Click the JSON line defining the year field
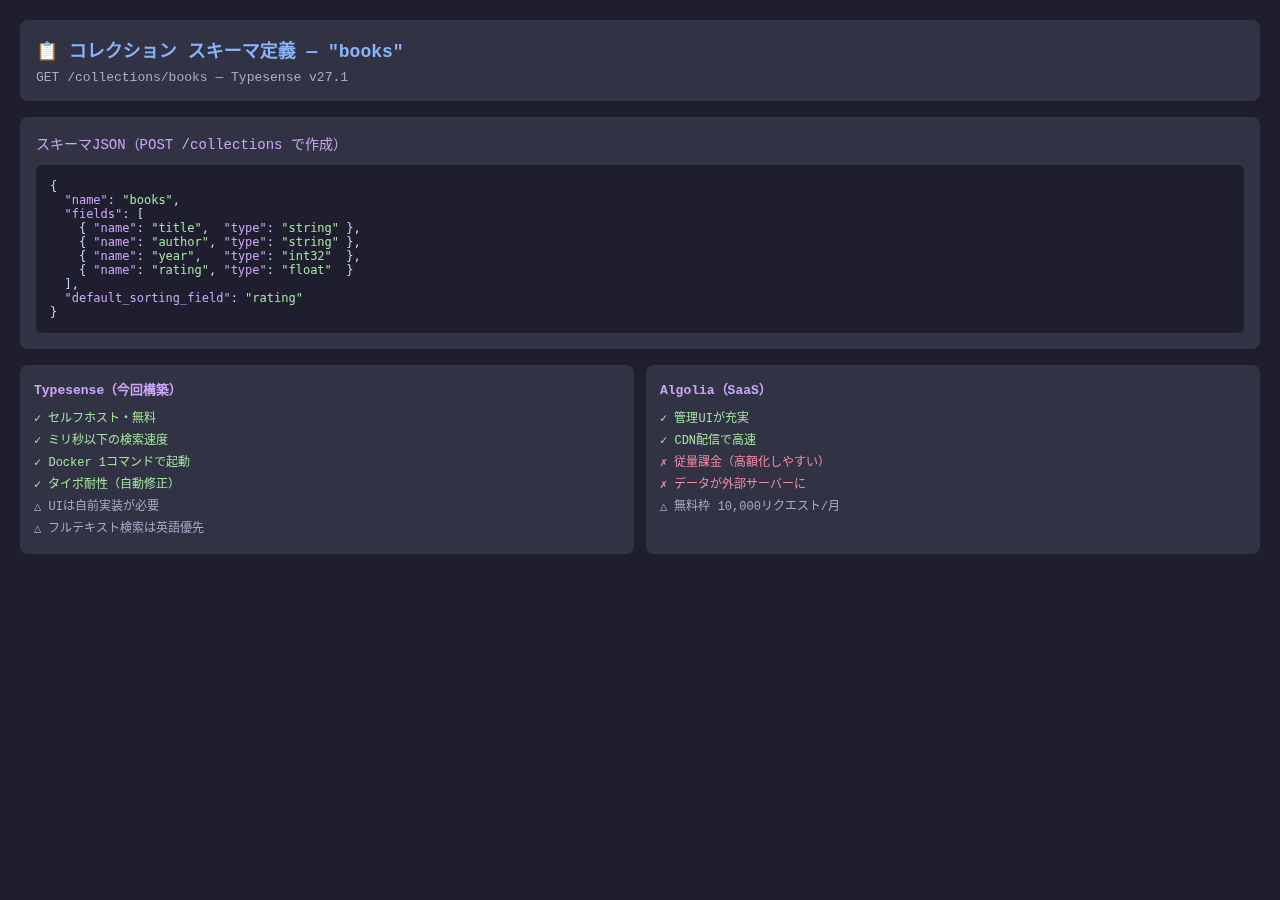 [220, 256]
